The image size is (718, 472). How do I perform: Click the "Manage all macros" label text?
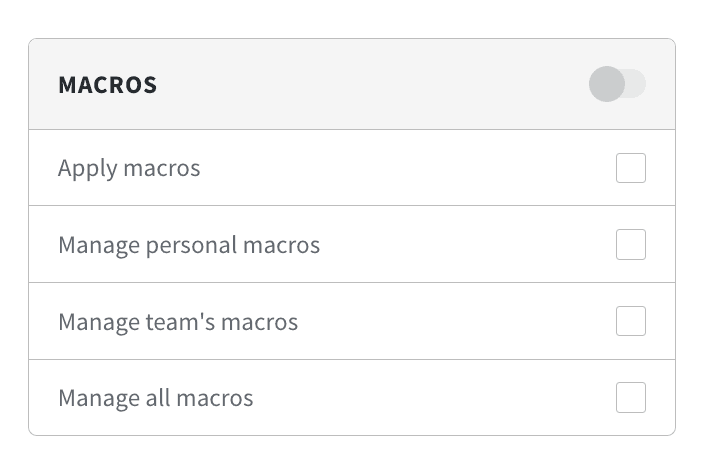(x=156, y=398)
